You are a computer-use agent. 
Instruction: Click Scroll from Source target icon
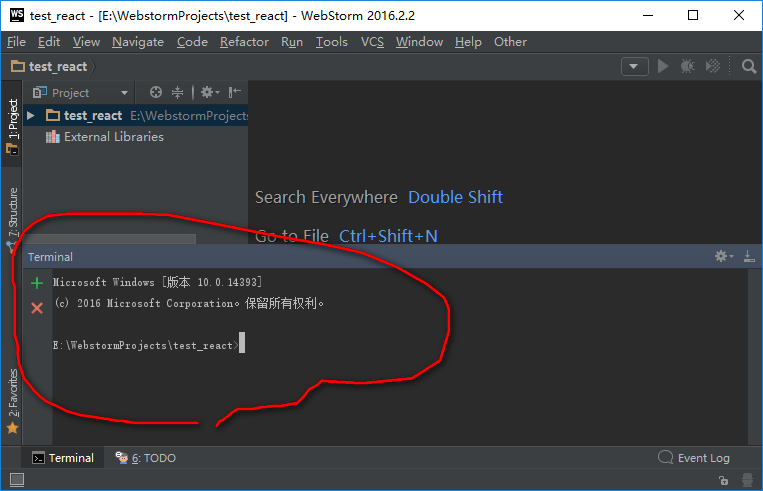pos(157,92)
